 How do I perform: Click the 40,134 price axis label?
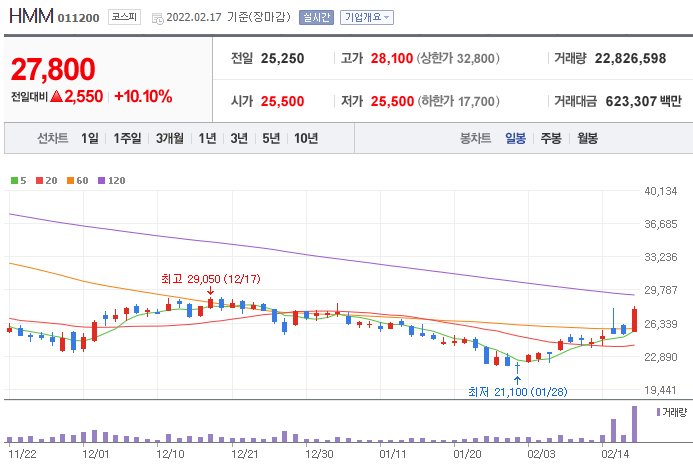click(x=660, y=191)
